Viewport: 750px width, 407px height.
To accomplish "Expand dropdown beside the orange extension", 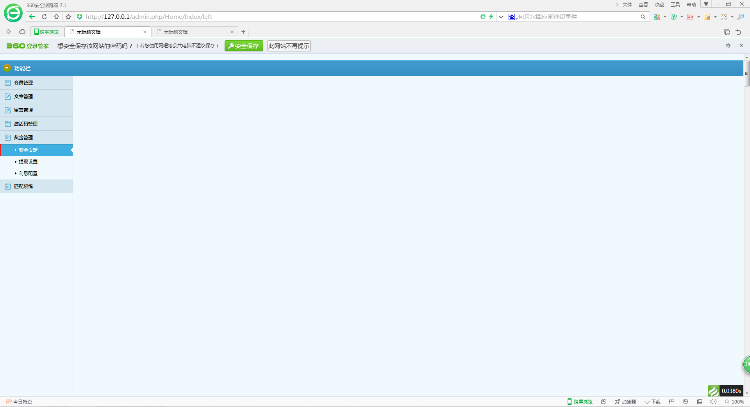I will (715, 17).
